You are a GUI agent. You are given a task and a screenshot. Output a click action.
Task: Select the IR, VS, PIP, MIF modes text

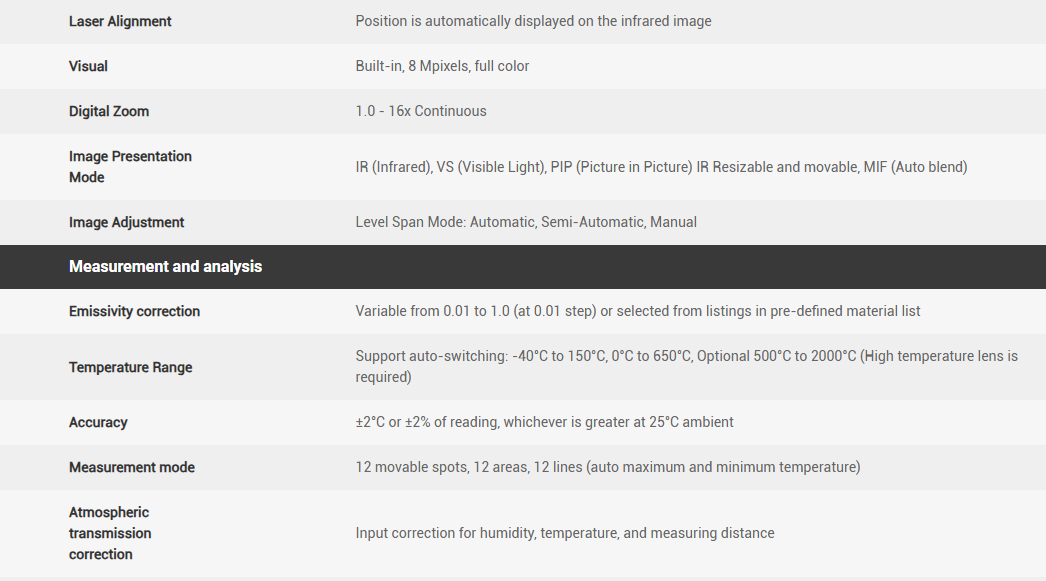[x=661, y=167]
